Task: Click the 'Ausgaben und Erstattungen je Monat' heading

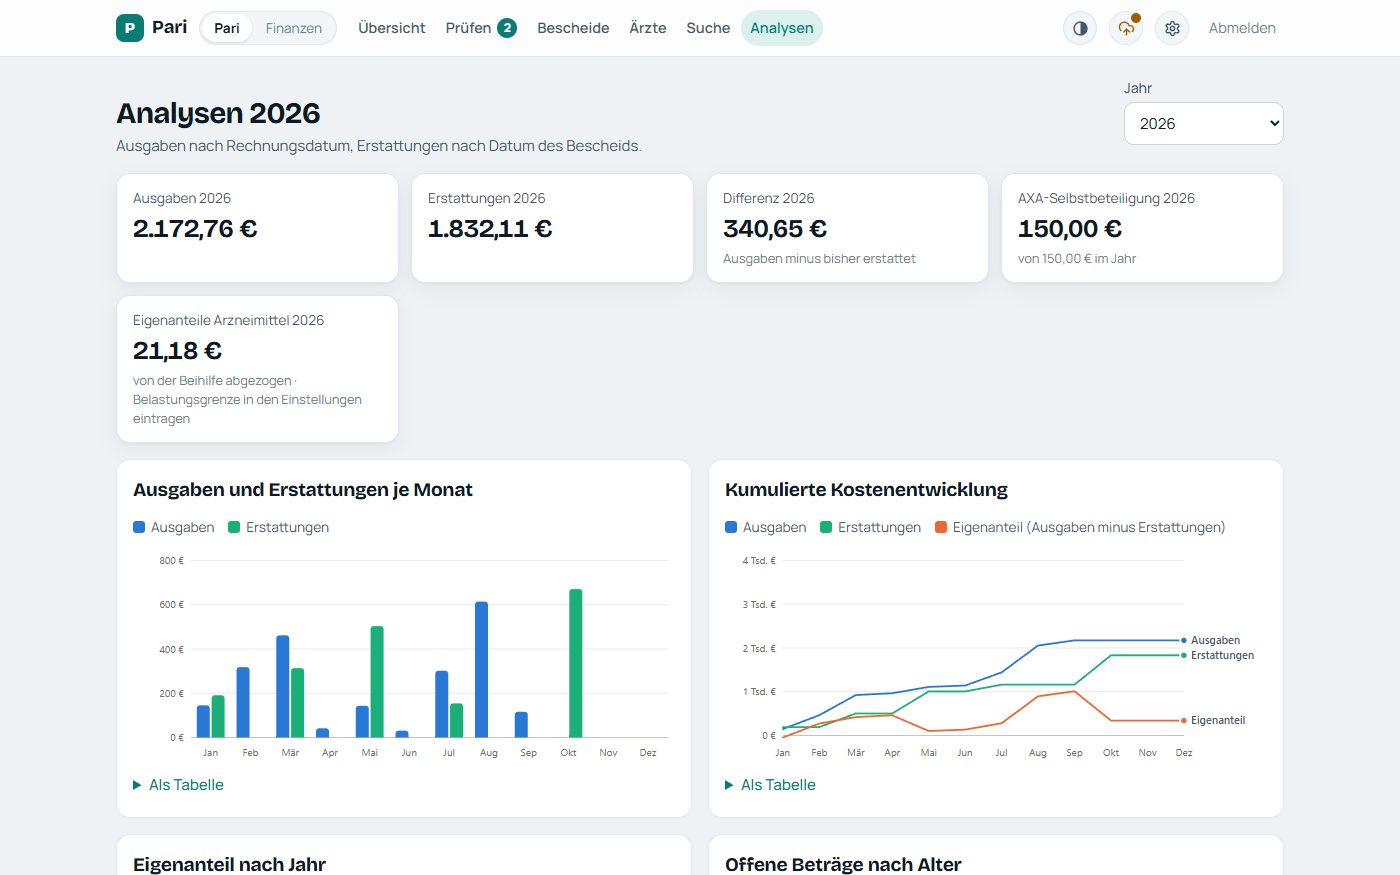Action: [303, 490]
